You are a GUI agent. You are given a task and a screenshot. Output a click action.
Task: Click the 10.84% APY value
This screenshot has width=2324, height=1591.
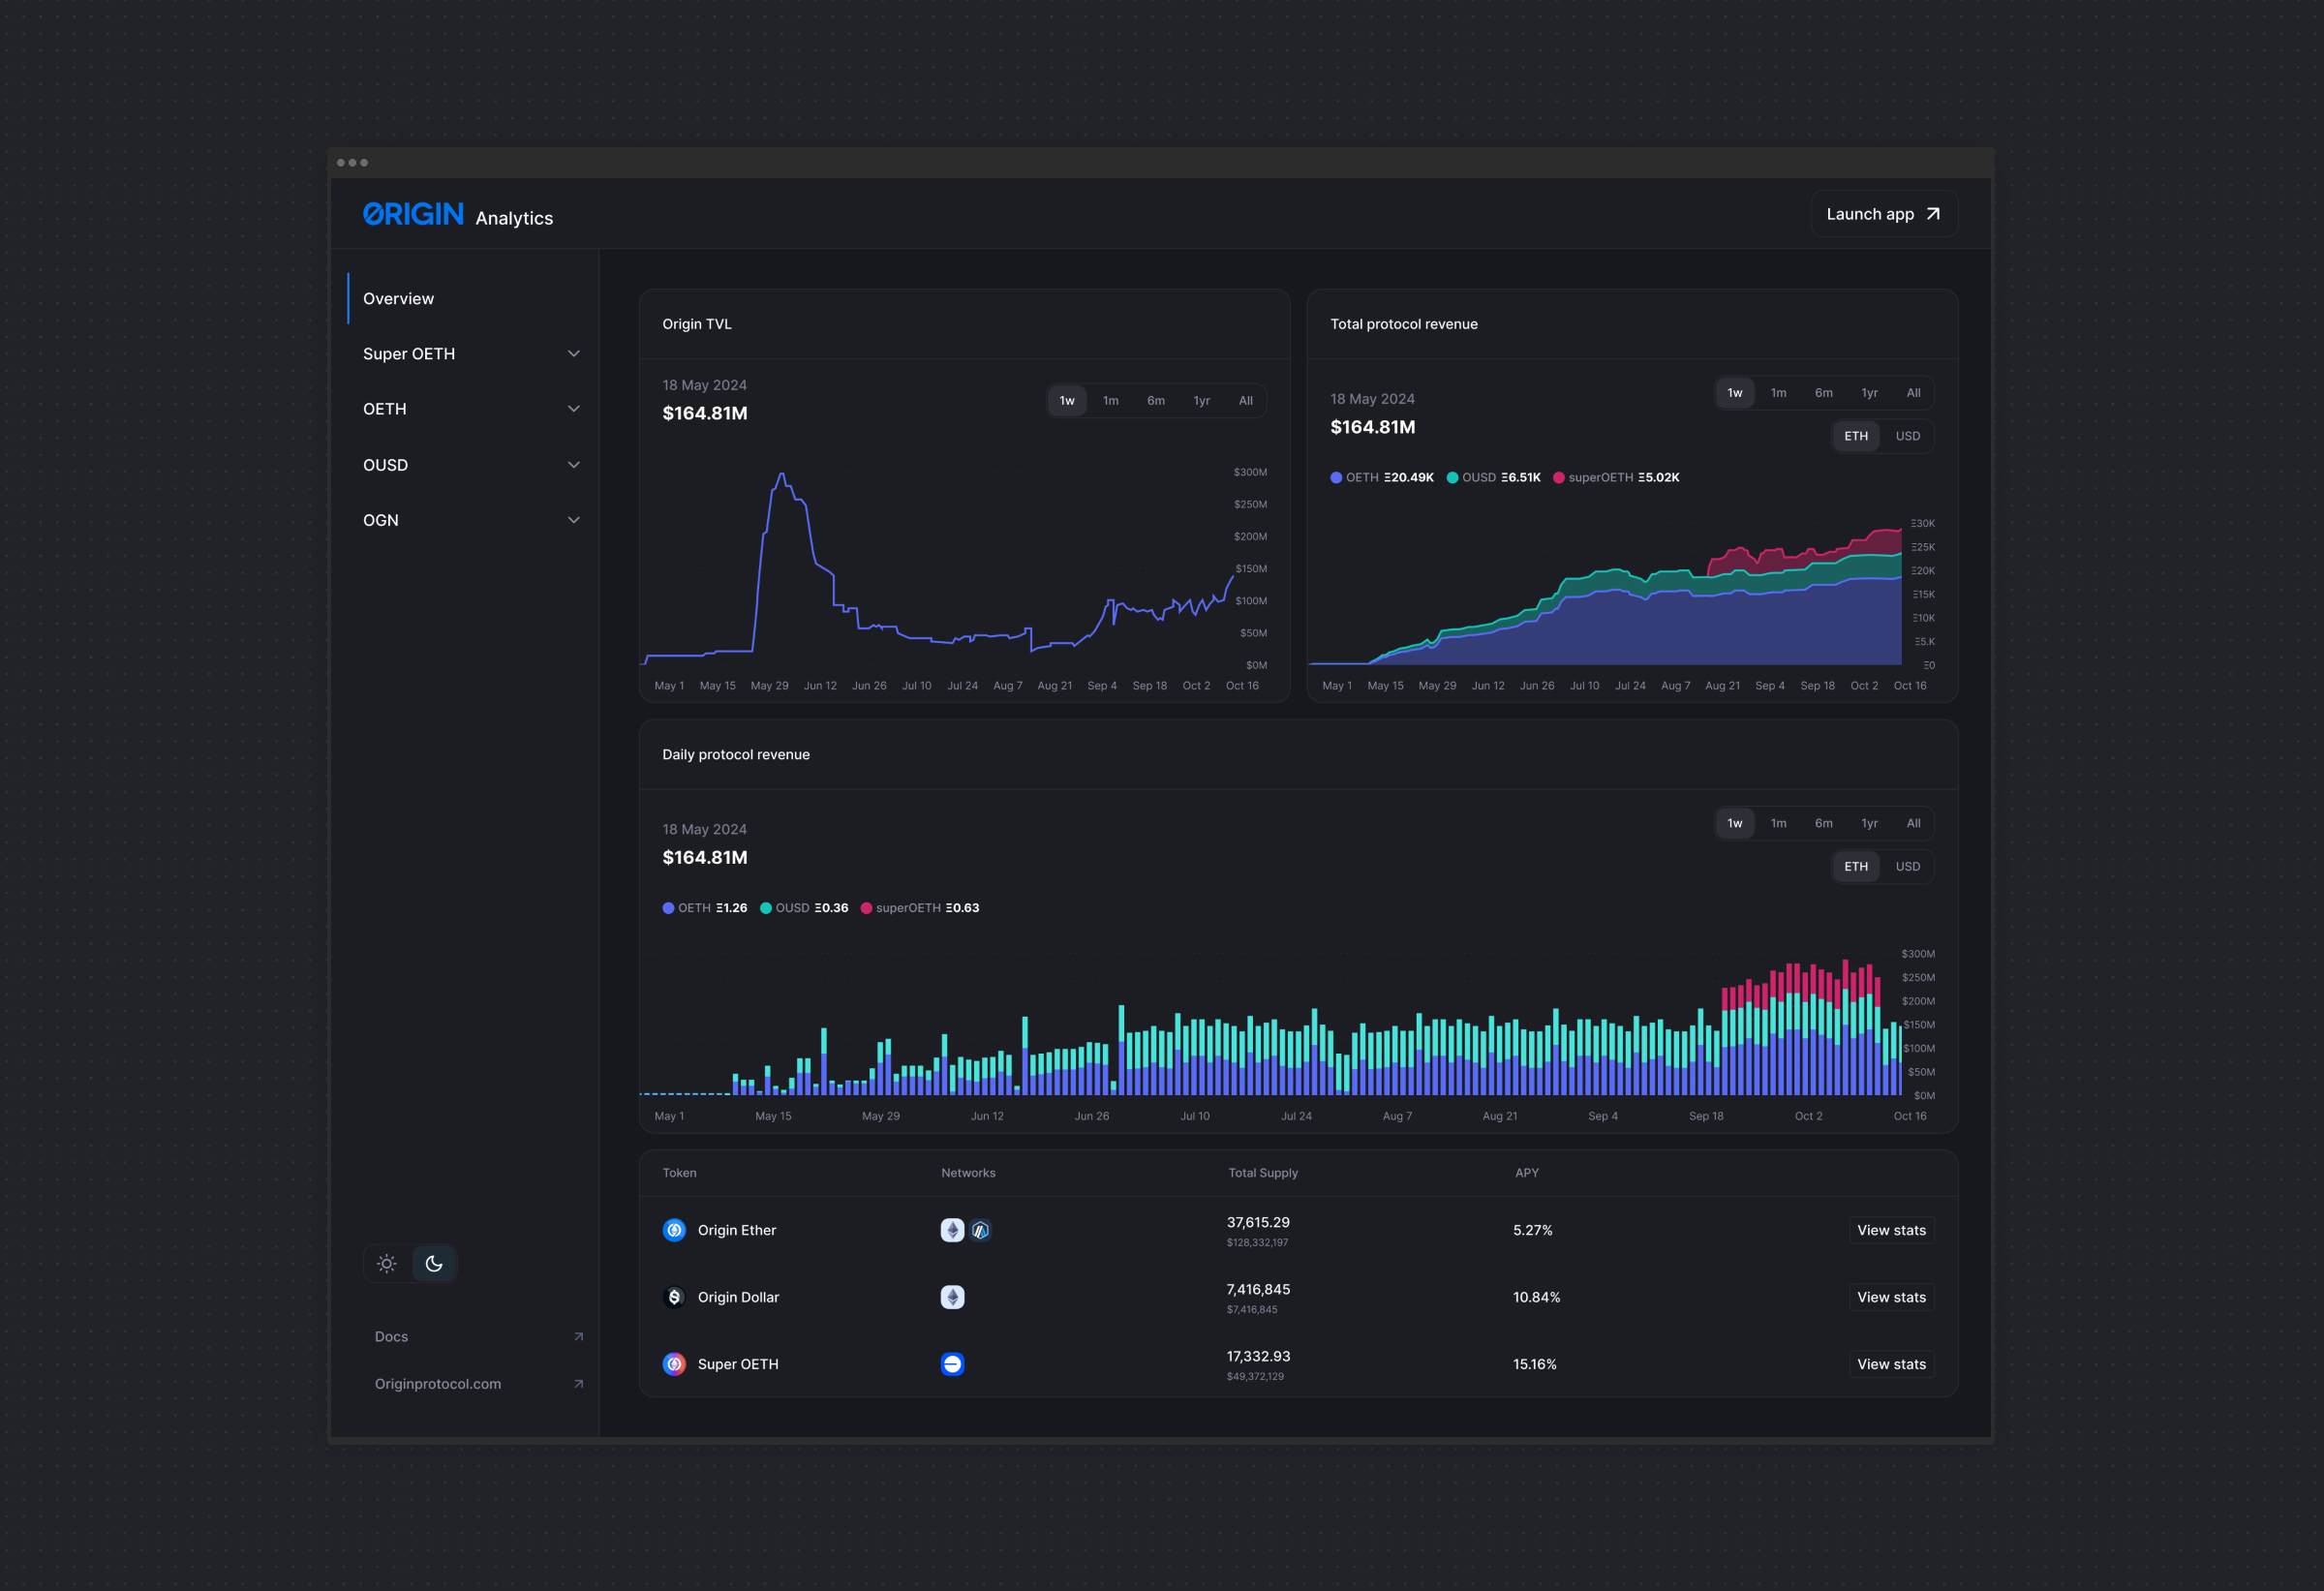tap(1536, 1297)
